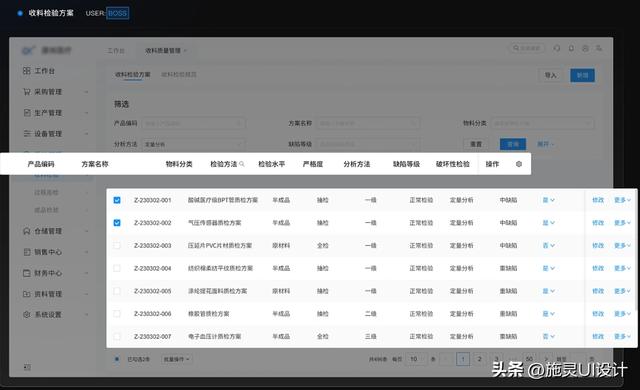The width and height of the screenshot is (640, 390).
Task: Expand the 仓储管理 sidebar menu
Action: [x=86, y=231]
